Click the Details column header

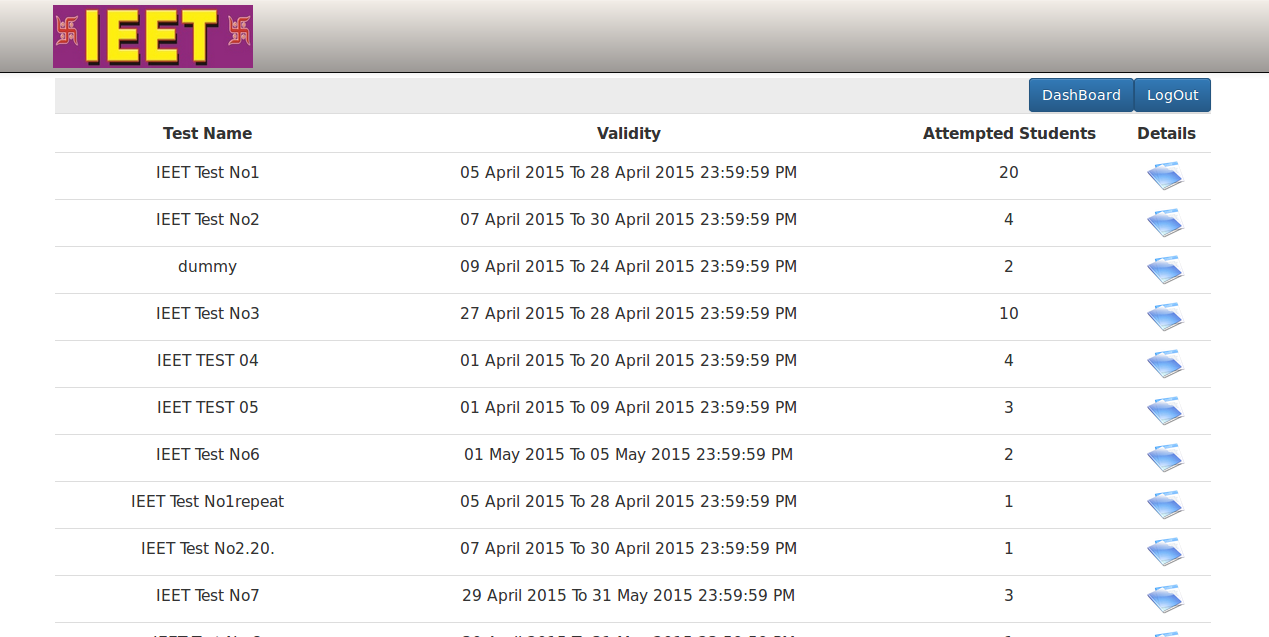click(x=1166, y=134)
